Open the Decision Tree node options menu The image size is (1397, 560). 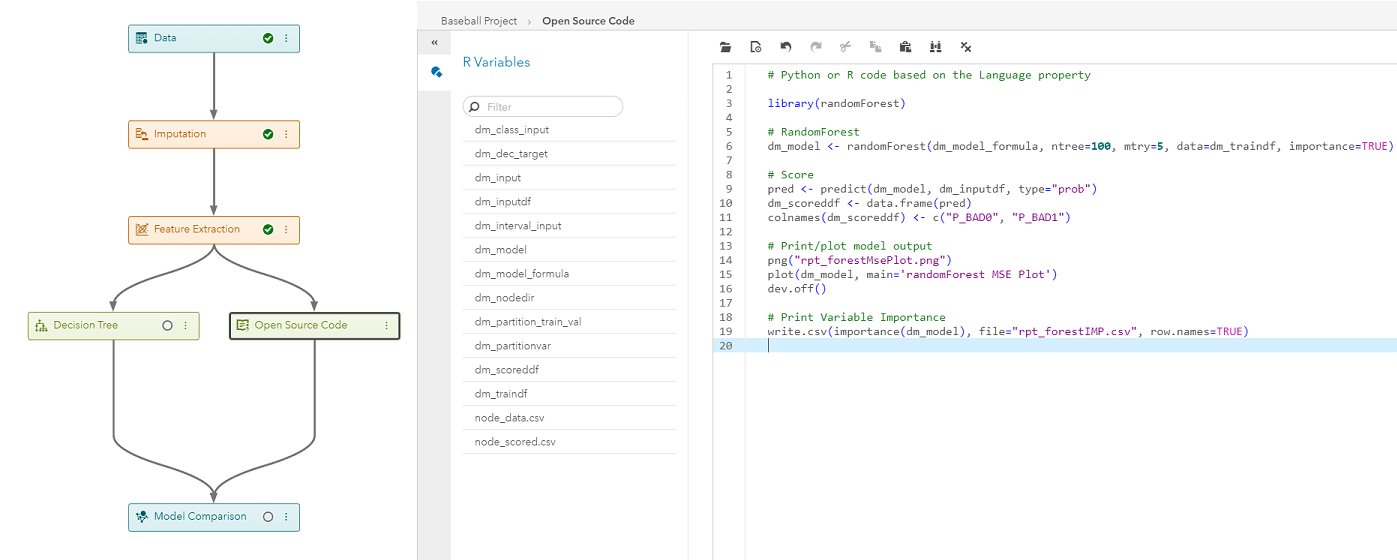tap(185, 326)
